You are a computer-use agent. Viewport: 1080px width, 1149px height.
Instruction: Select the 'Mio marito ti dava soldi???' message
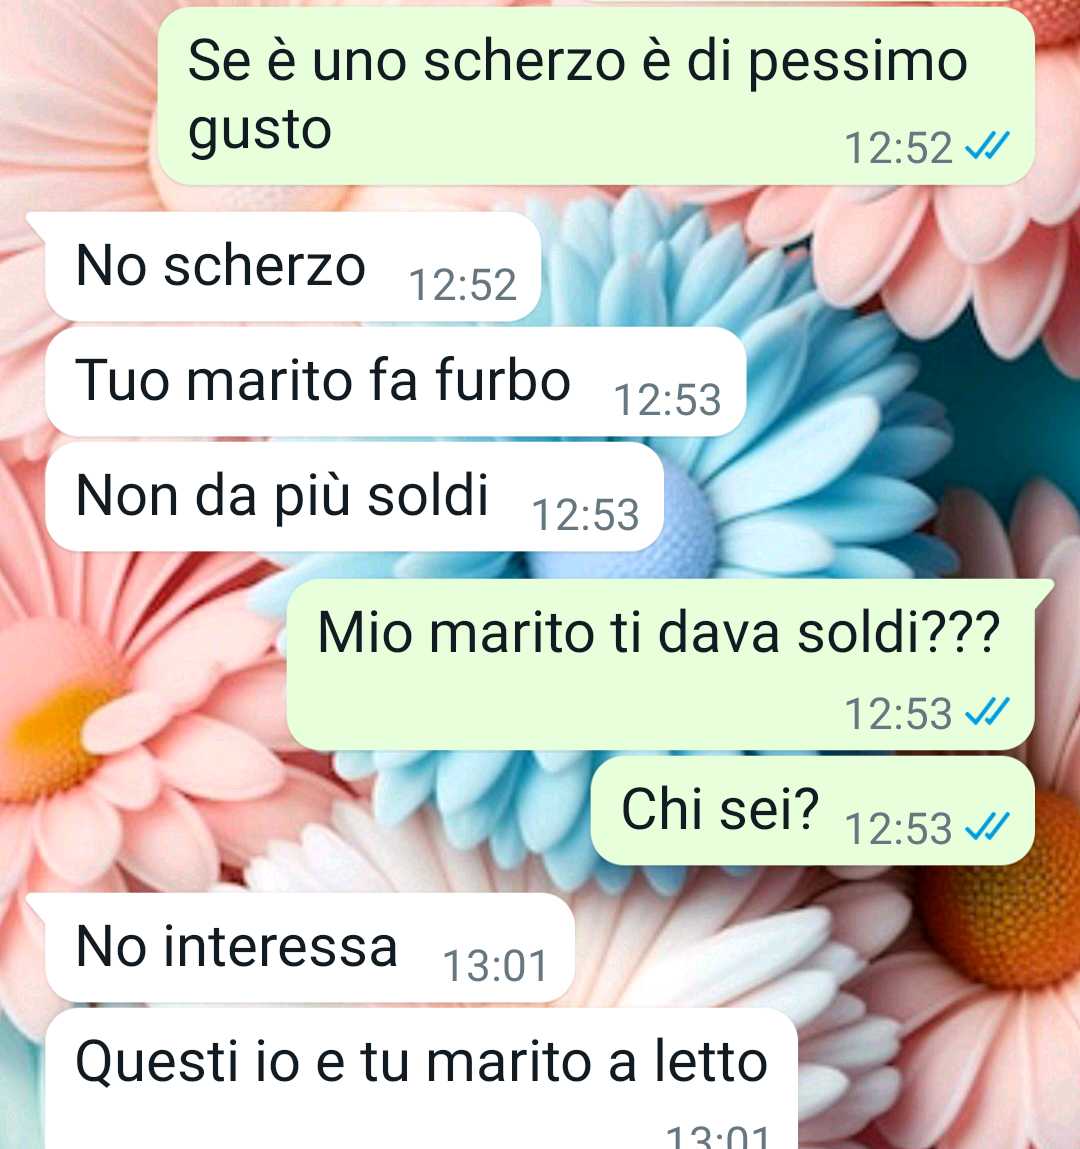[x=660, y=664]
